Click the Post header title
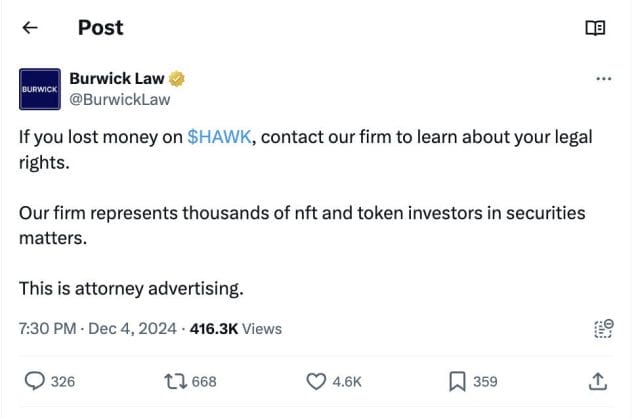This screenshot has height=418, width=640. (x=100, y=28)
